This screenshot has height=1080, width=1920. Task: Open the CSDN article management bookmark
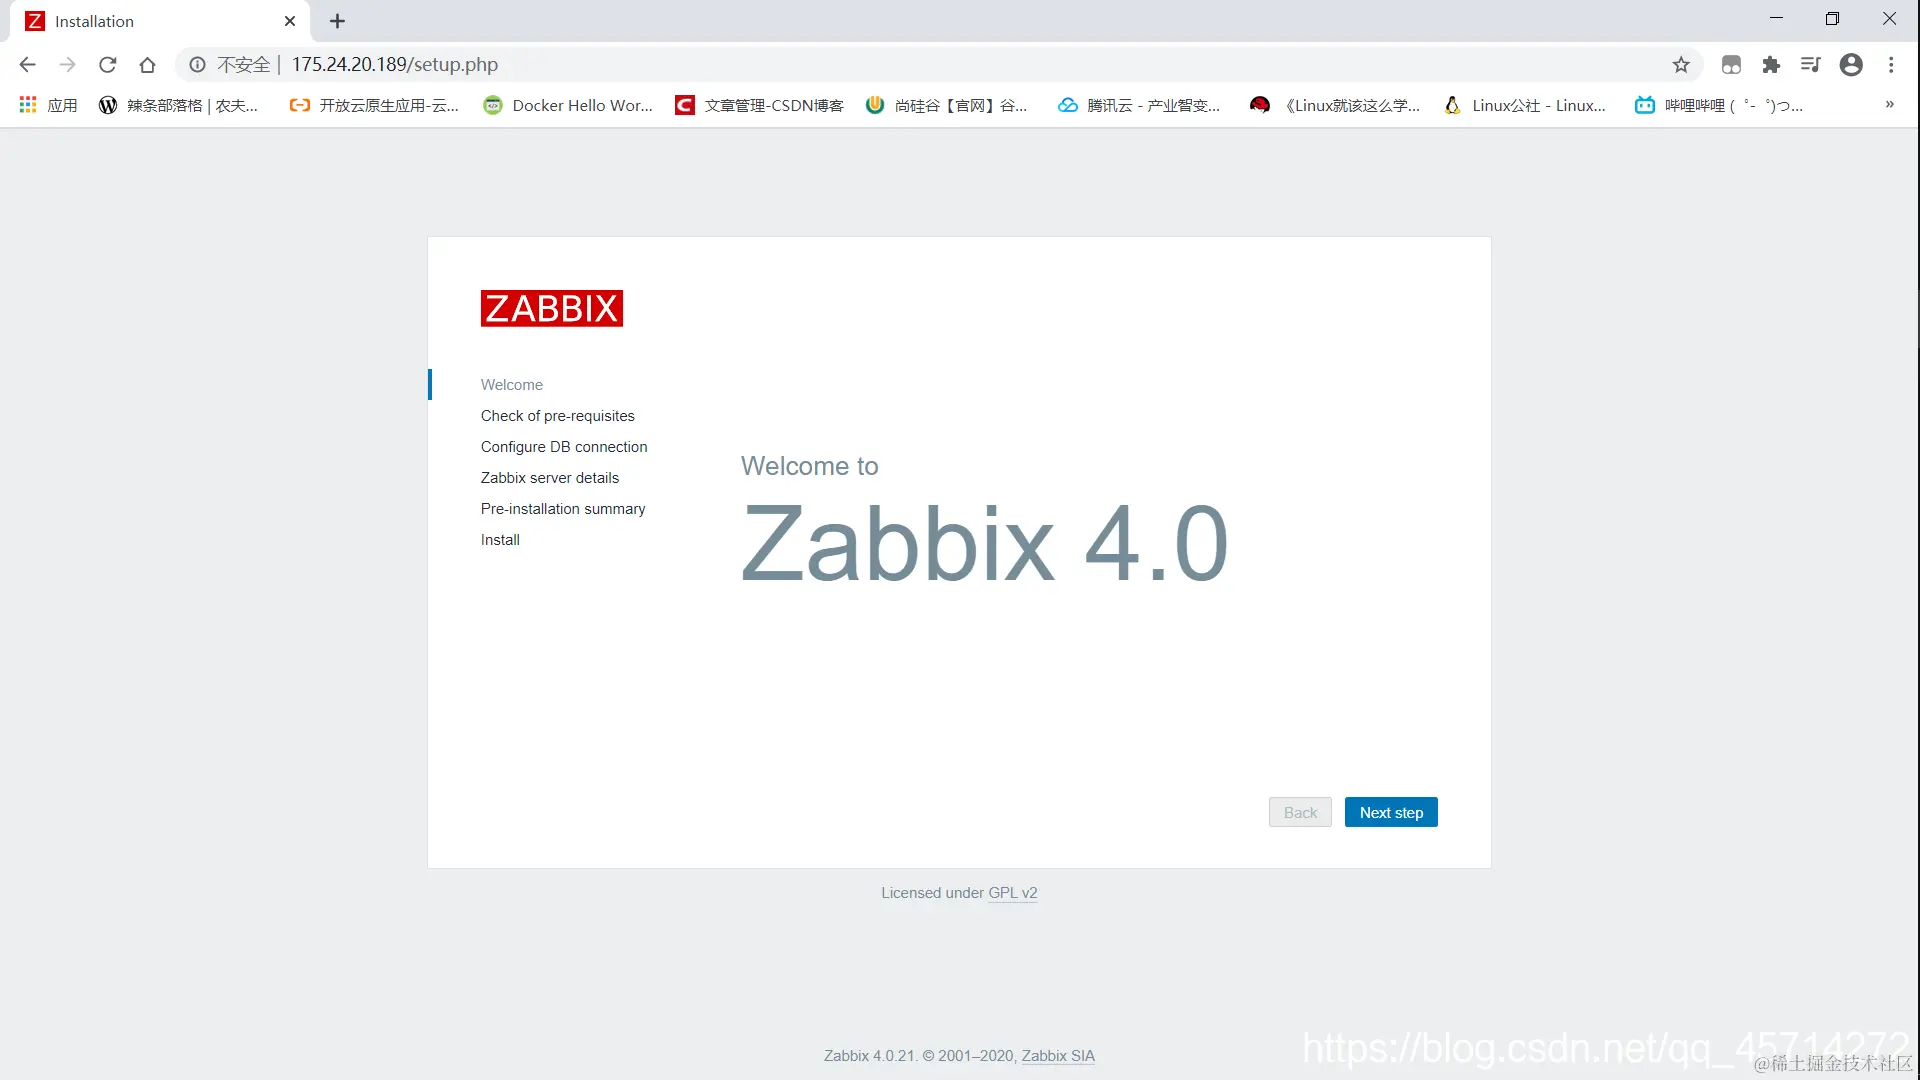tap(760, 105)
